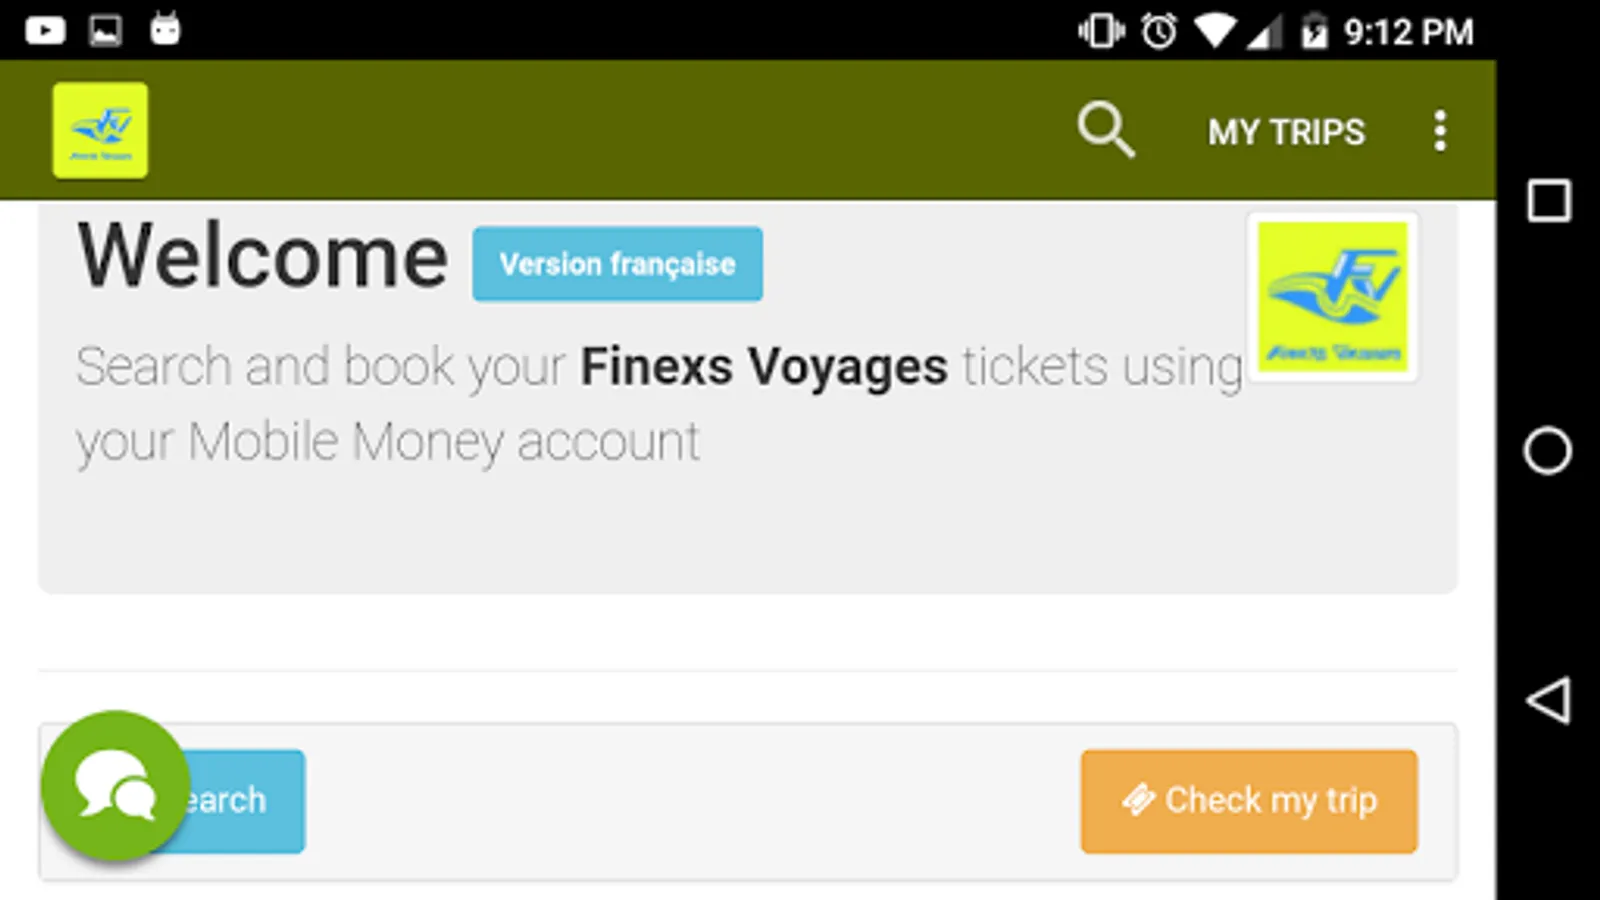Tap the Finexs Voyages app logo

100,131
